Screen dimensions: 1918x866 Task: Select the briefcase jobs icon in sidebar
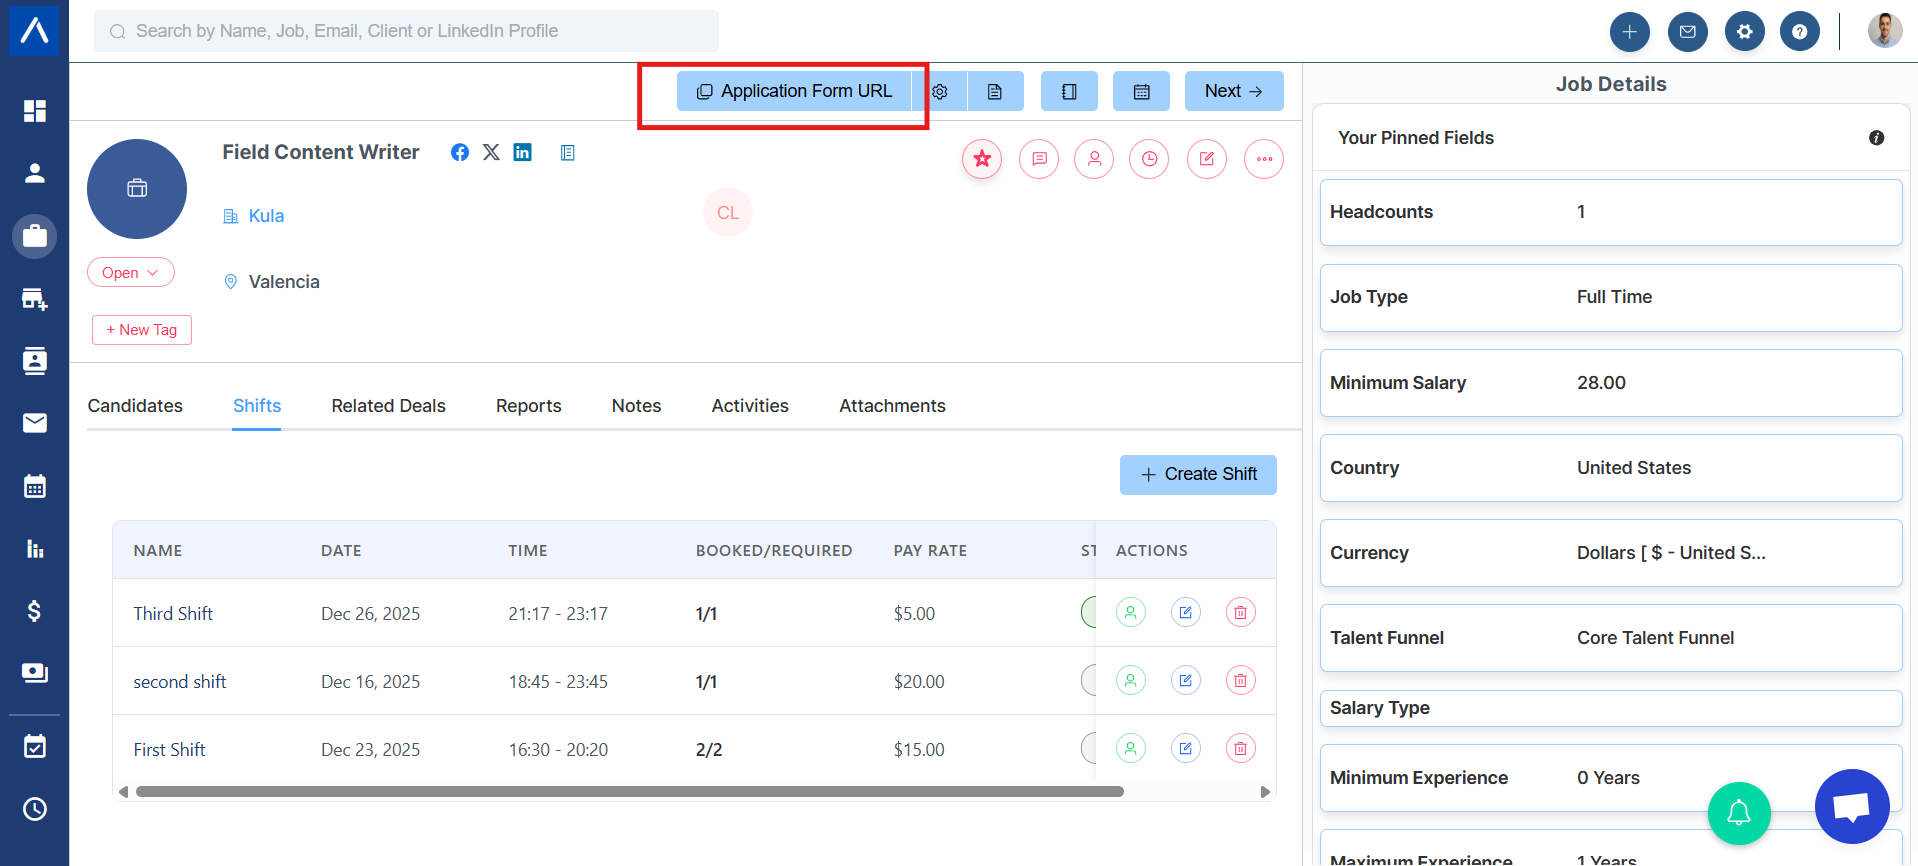pyautogui.click(x=35, y=236)
